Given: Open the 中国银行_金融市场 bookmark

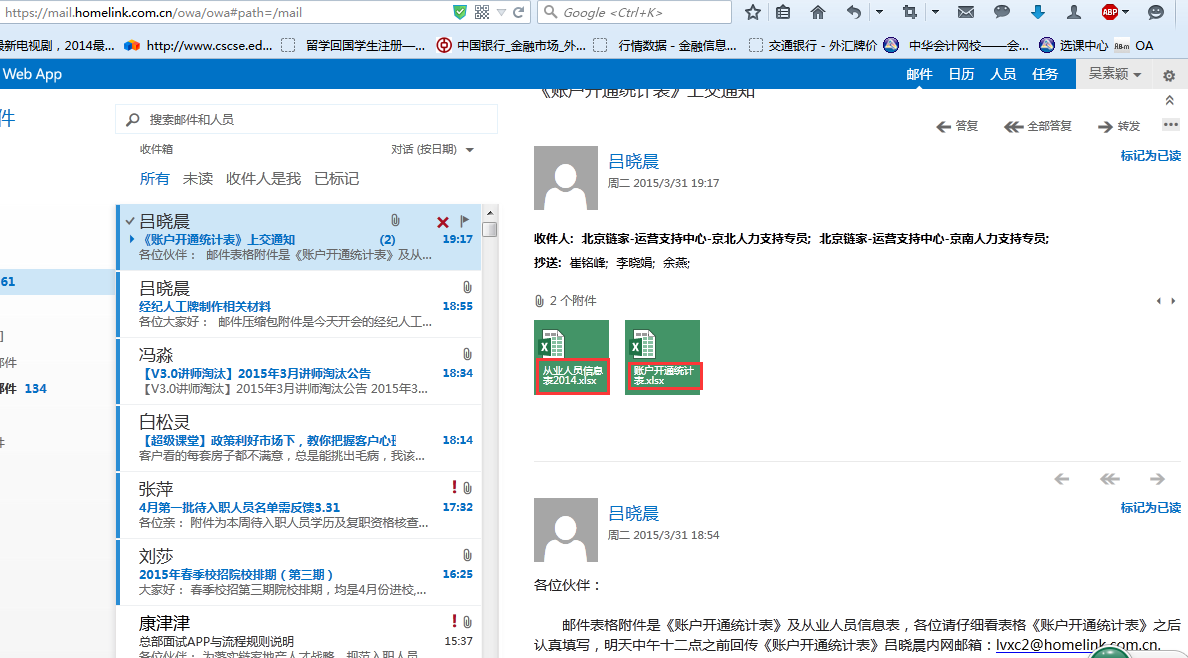Looking at the screenshot, I should [511, 45].
